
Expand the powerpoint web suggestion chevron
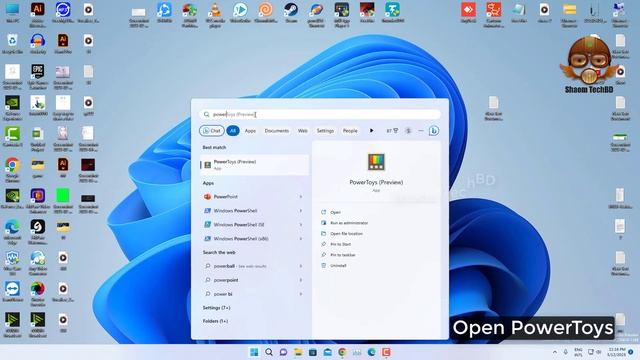(x=301, y=280)
